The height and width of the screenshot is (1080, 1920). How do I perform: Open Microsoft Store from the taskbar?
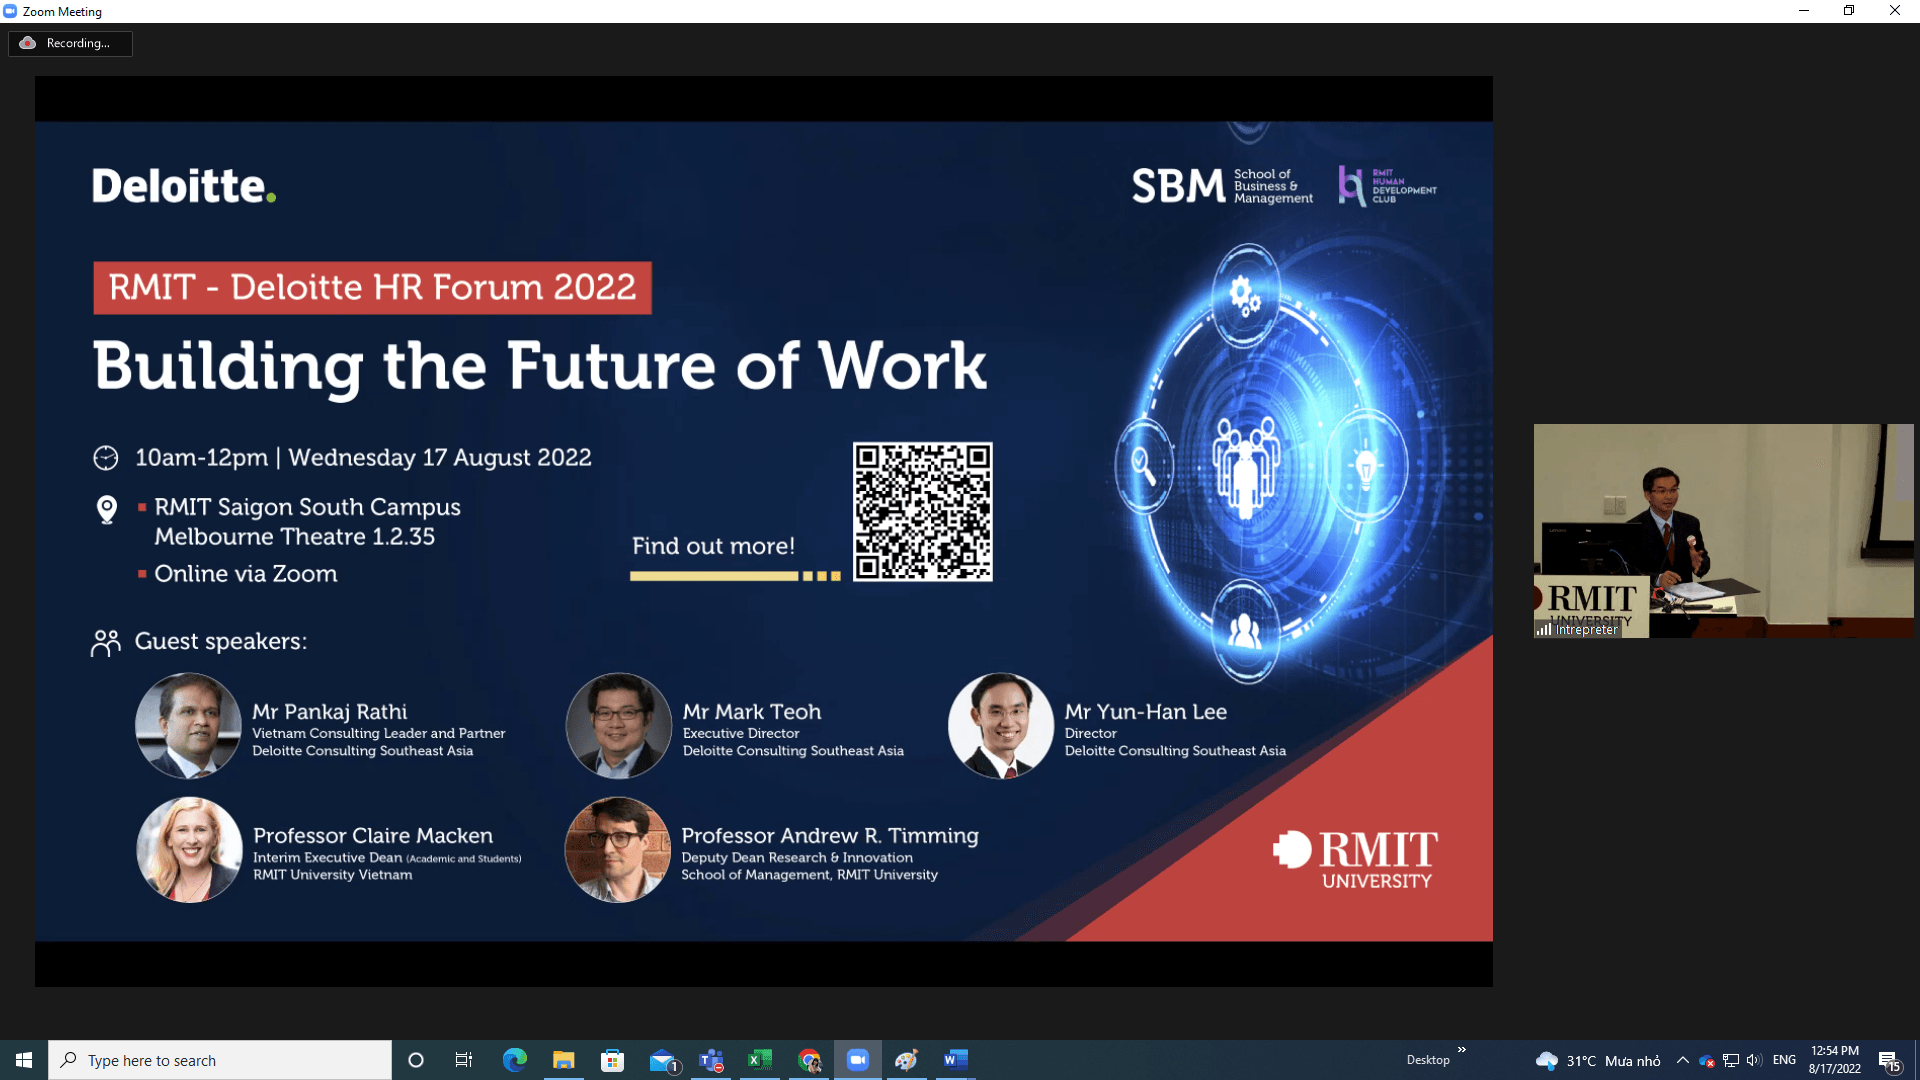pyautogui.click(x=612, y=1060)
